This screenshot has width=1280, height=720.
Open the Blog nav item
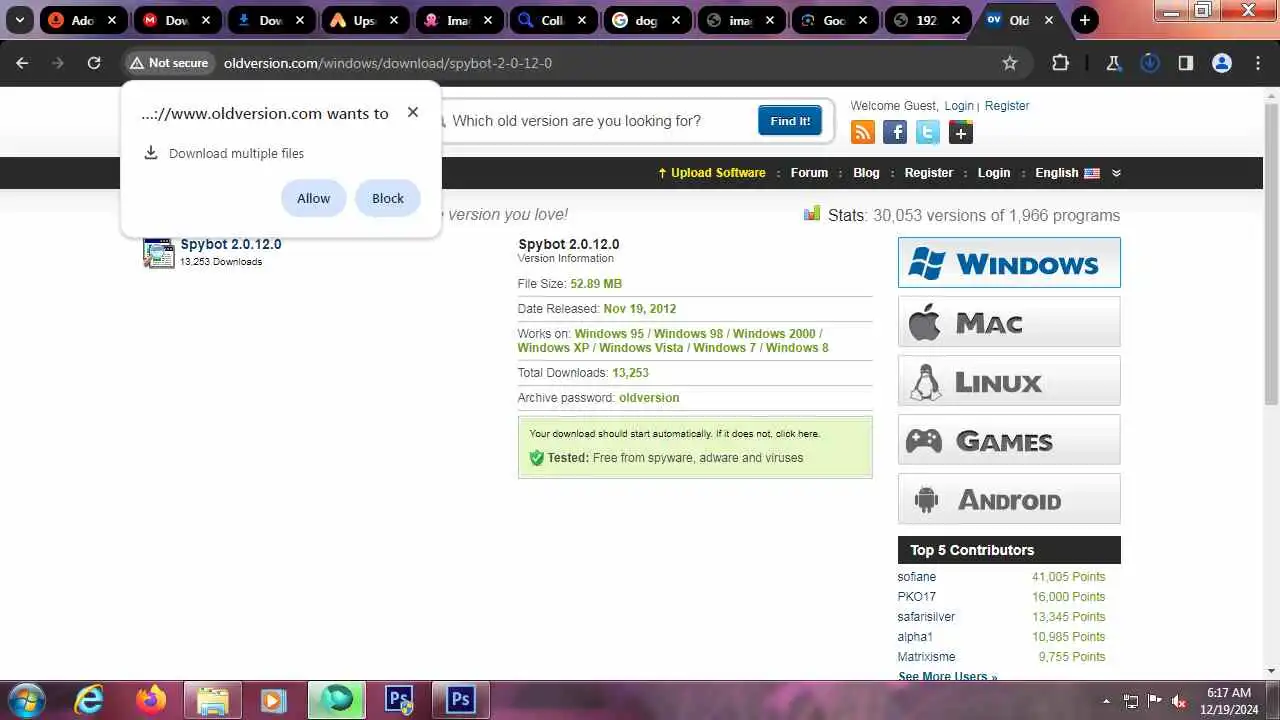click(866, 173)
